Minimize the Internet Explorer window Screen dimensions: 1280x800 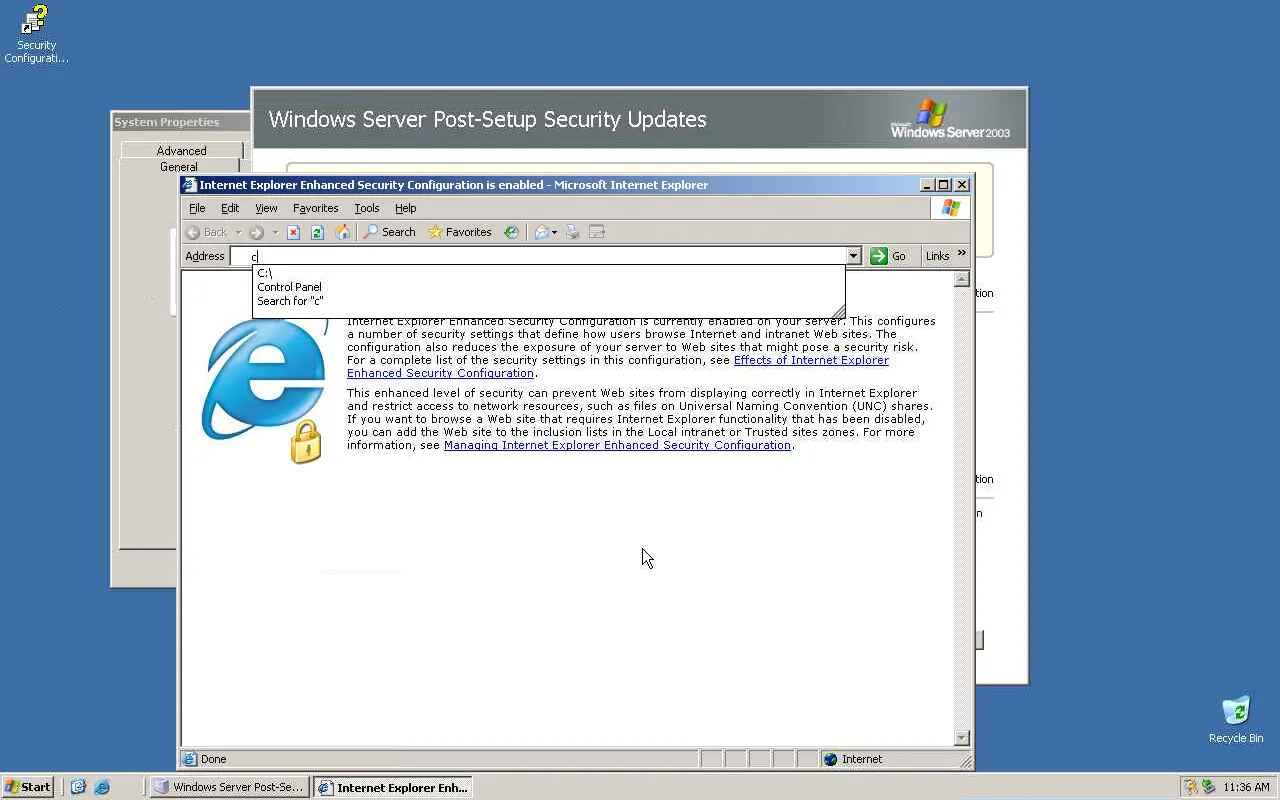(927, 185)
